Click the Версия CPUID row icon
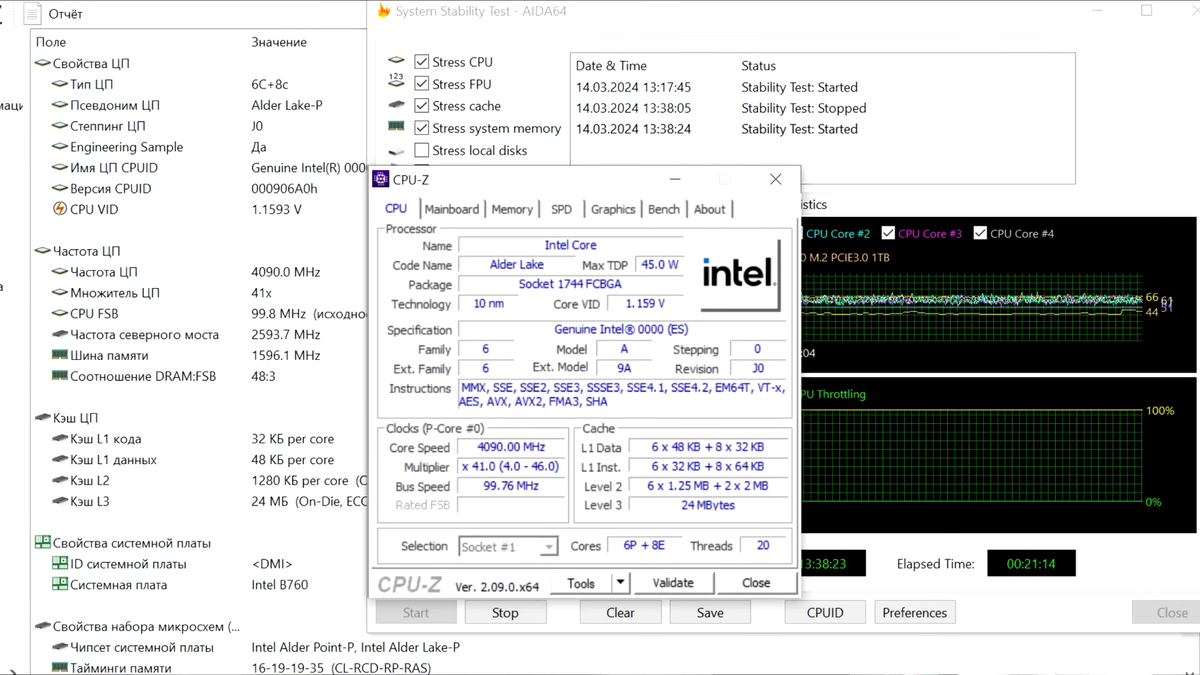This screenshot has width=1200, height=675. pos(59,188)
